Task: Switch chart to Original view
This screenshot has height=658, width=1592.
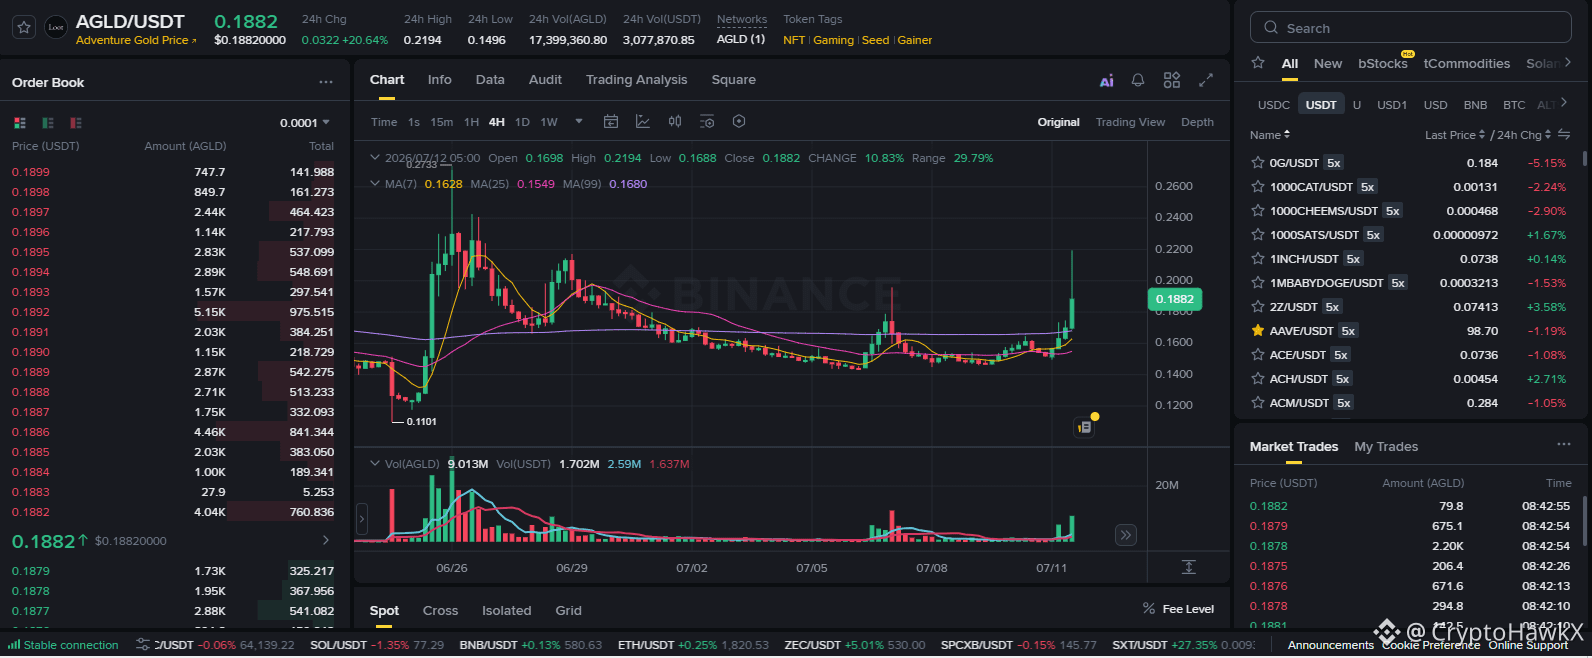Action: point(1058,122)
